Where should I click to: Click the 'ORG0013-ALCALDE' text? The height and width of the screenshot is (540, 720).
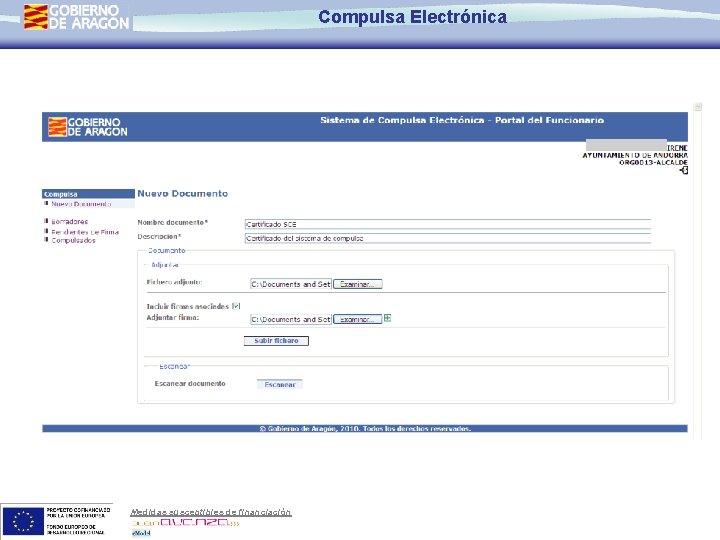pyautogui.click(x=653, y=162)
